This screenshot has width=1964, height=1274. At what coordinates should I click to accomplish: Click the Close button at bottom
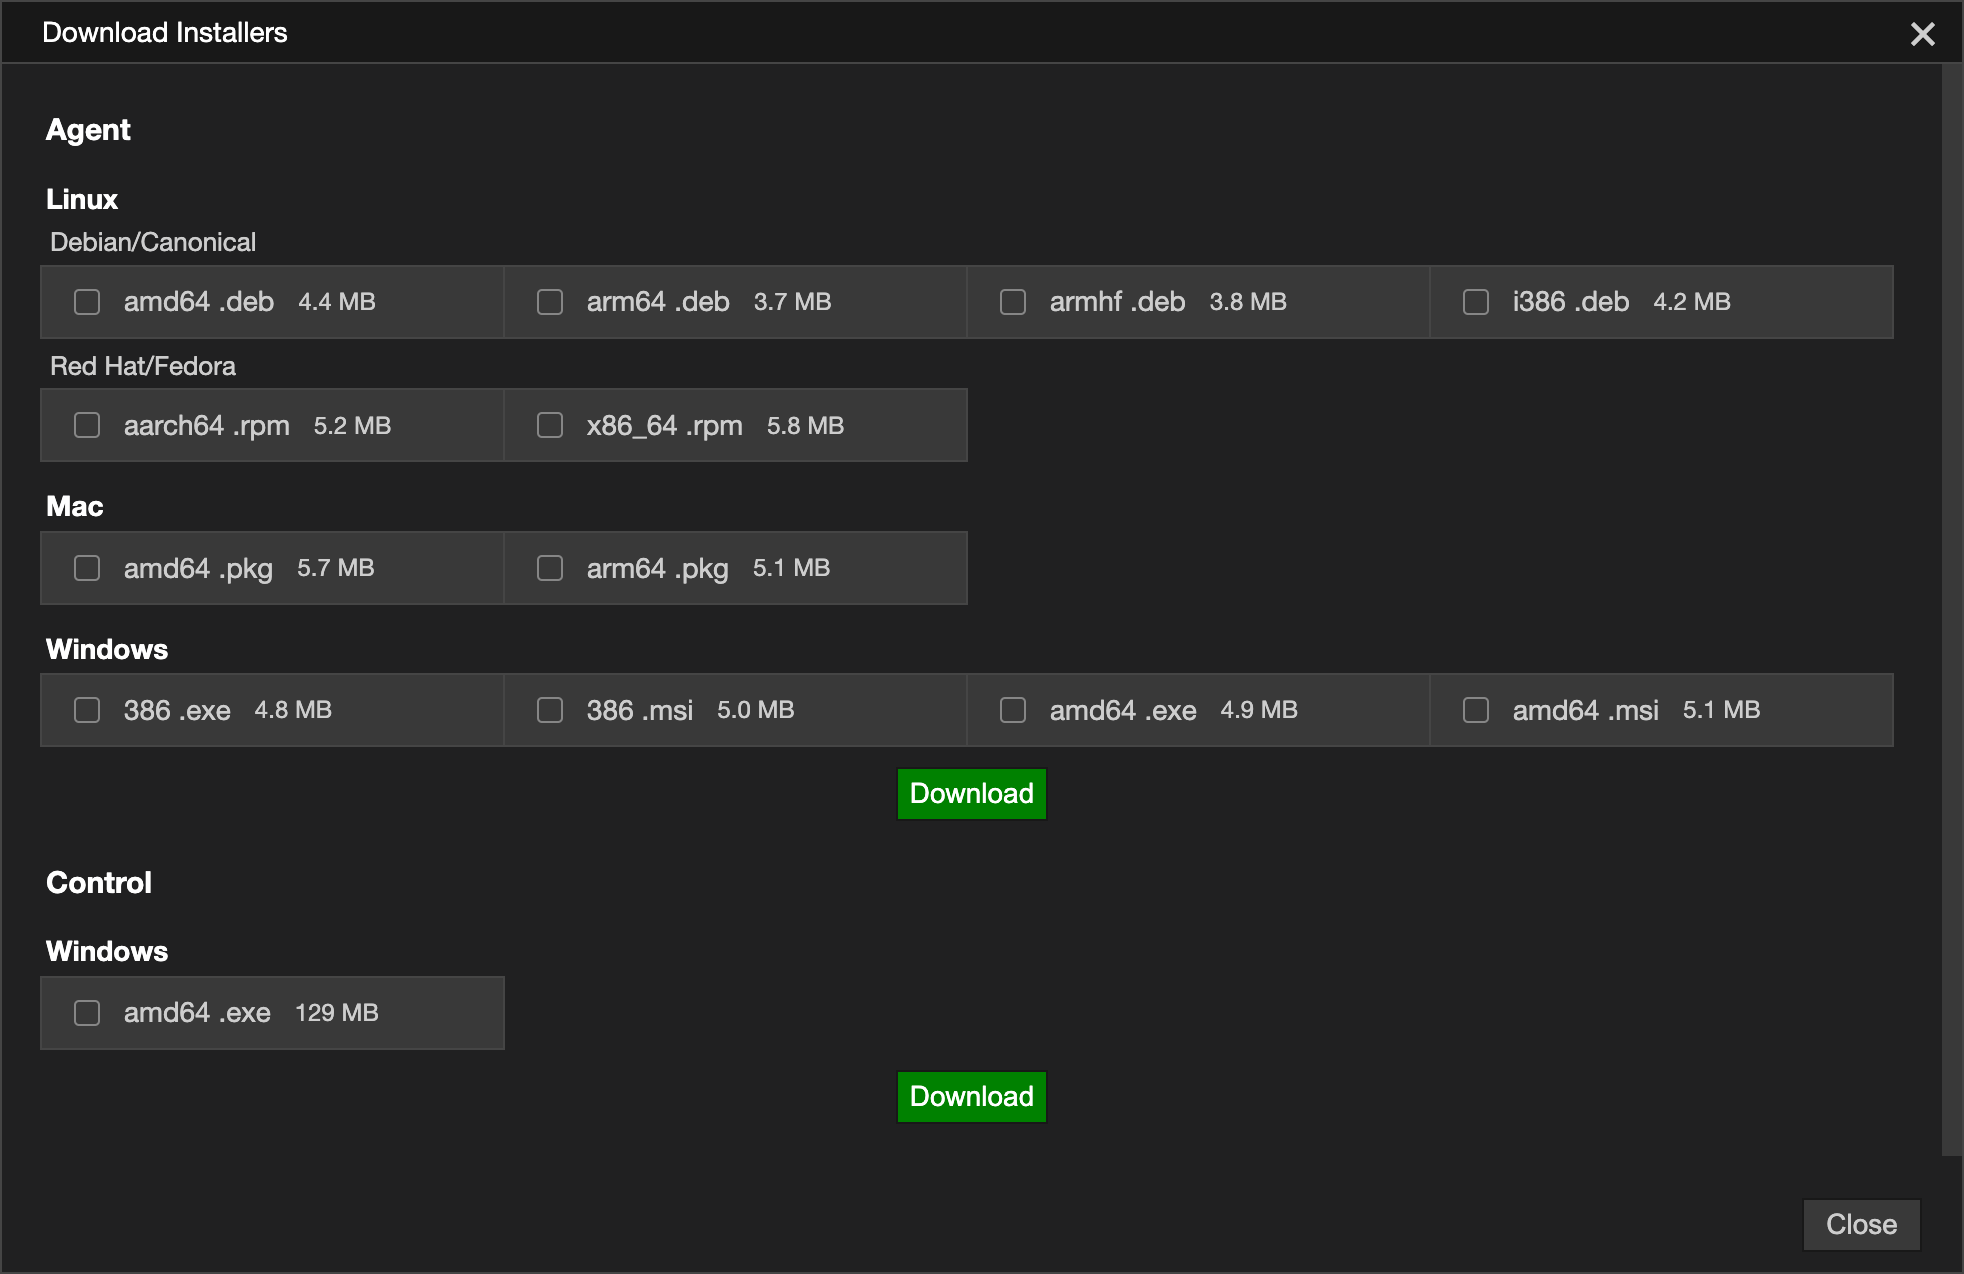(x=1862, y=1225)
